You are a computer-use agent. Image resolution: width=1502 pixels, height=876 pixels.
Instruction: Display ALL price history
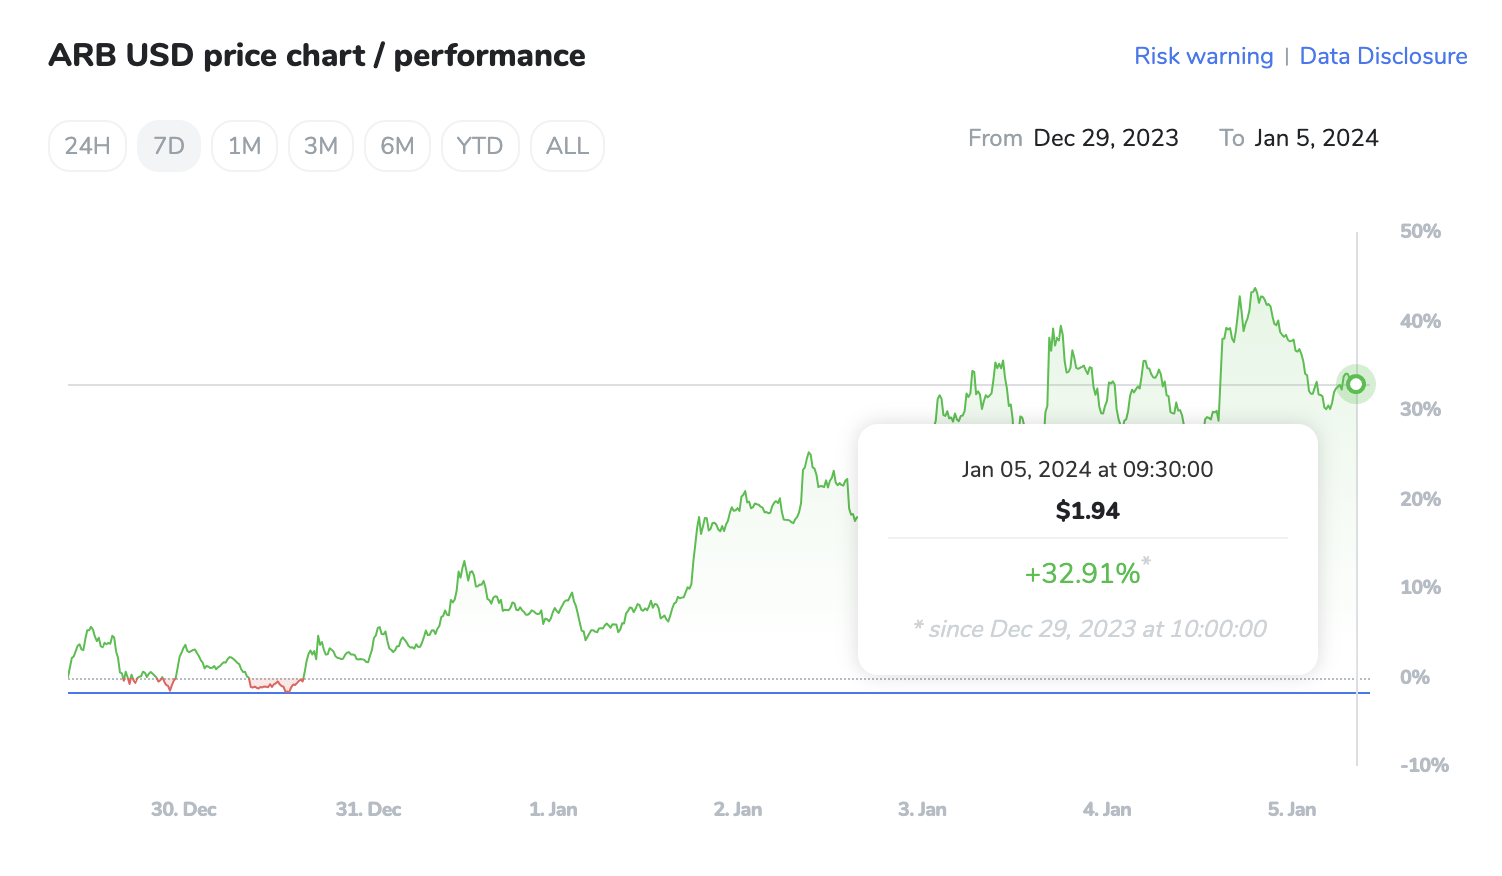tap(567, 146)
